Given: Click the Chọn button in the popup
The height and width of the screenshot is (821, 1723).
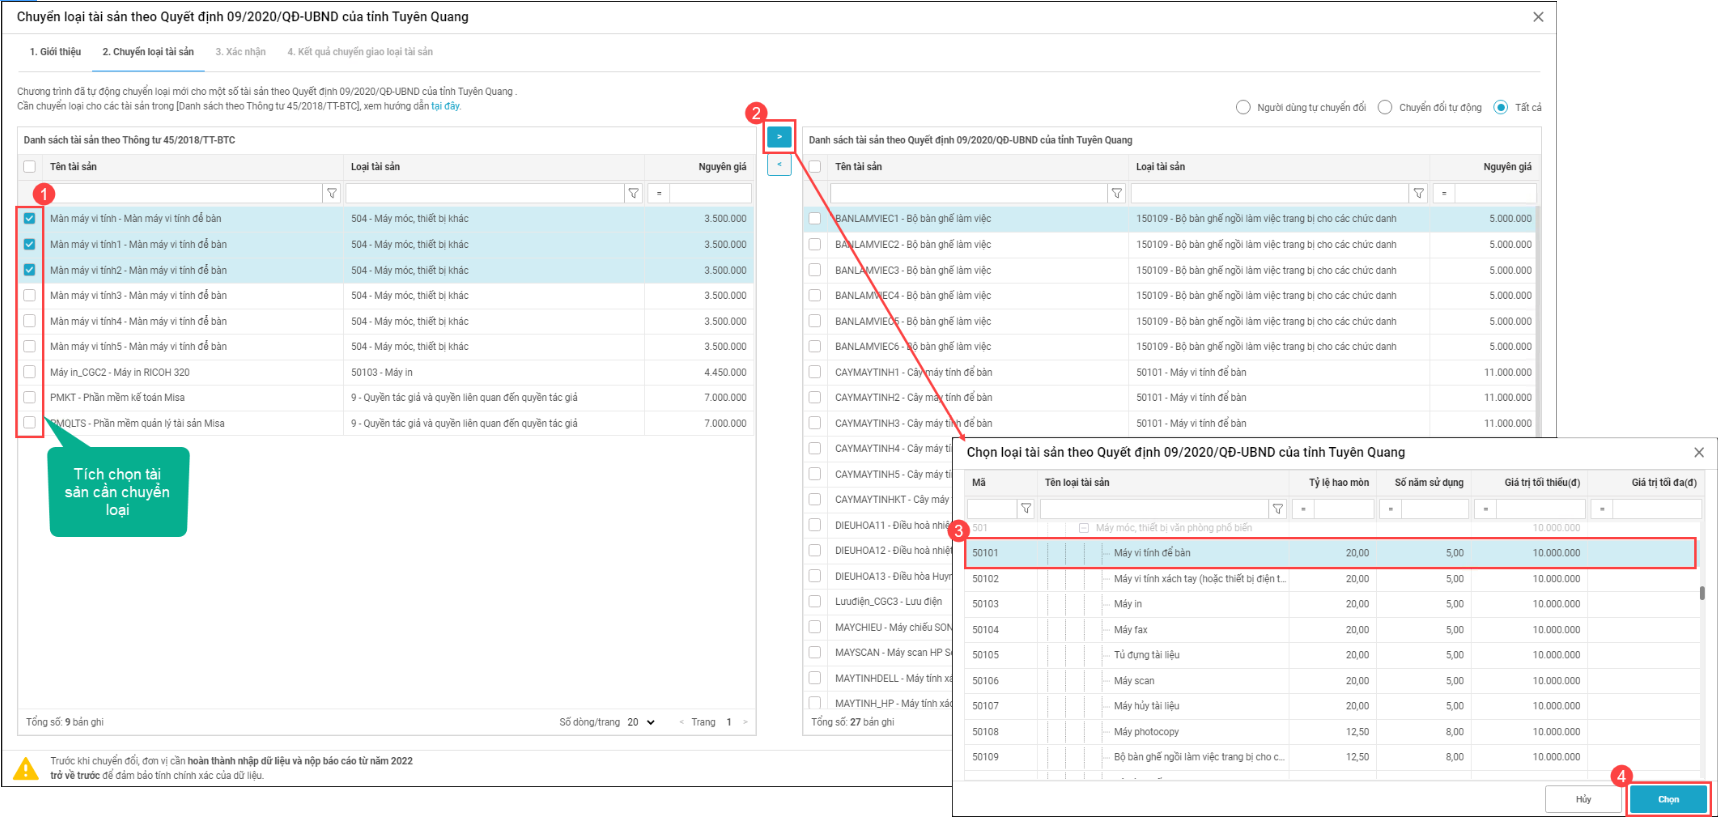Looking at the screenshot, I should (1669, 799).
